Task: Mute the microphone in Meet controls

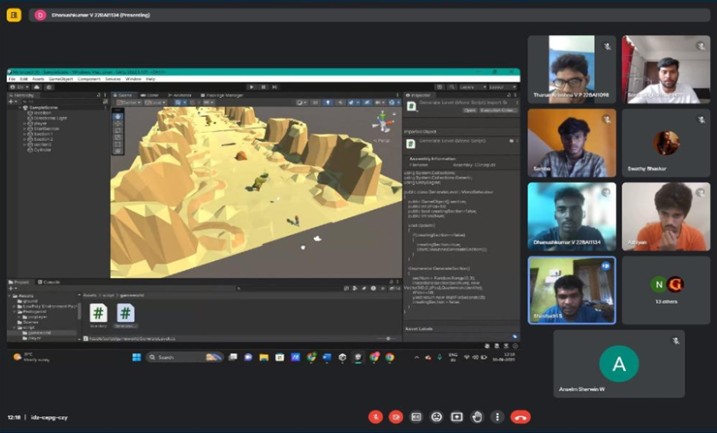Action: (376, 417)
